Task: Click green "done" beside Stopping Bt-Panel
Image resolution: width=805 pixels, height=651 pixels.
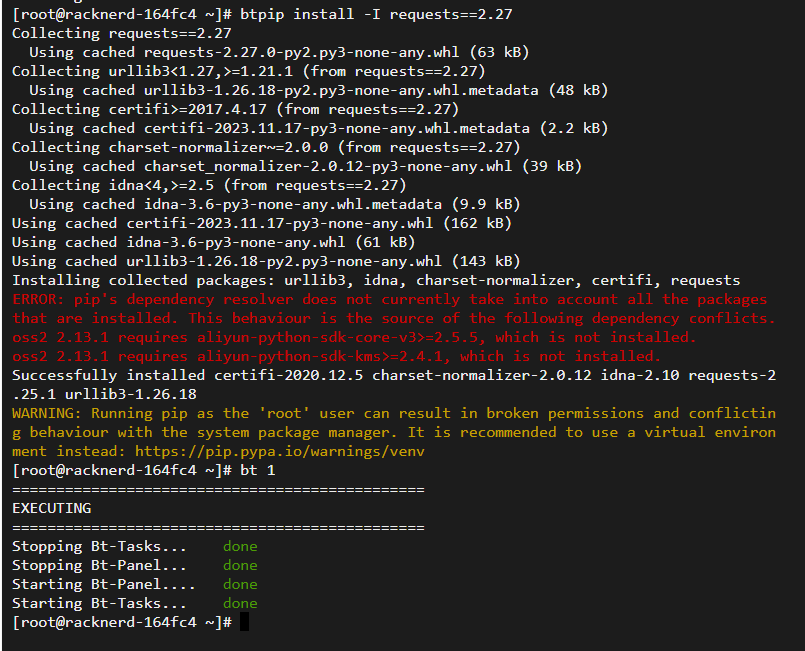Action: coord(240,565)
